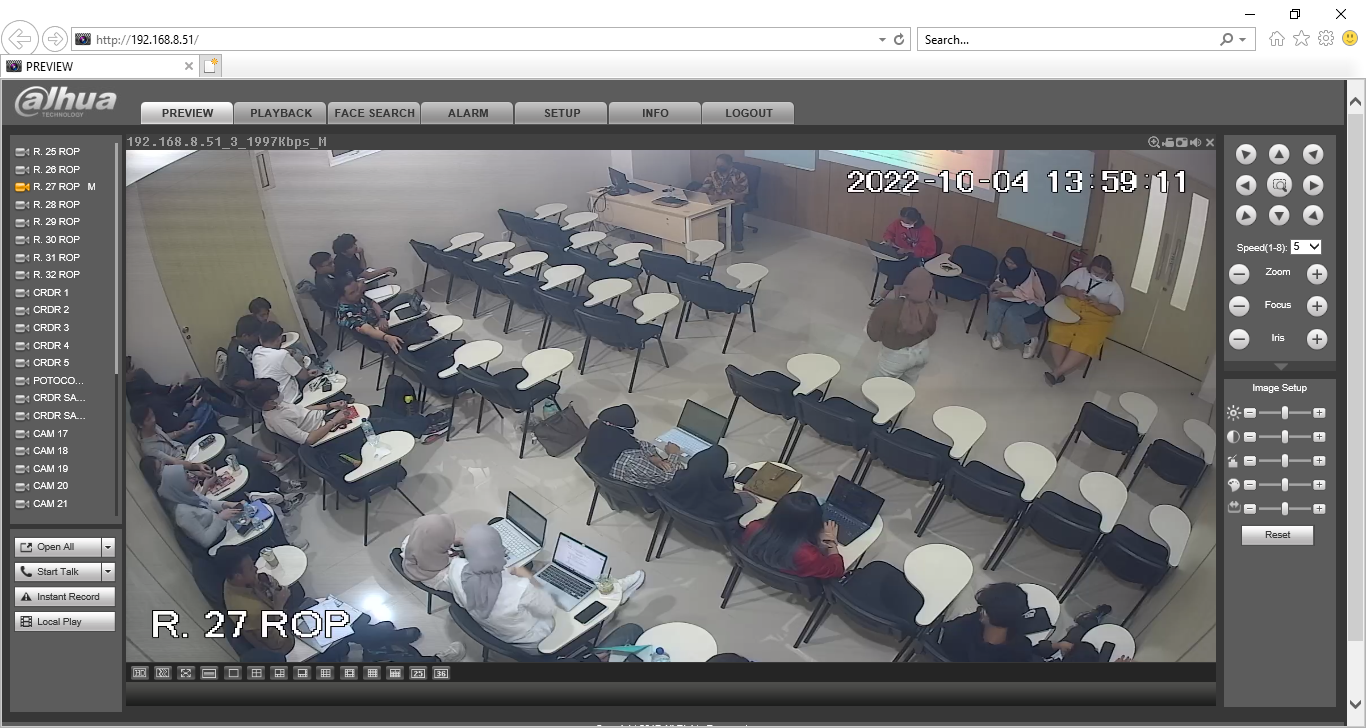
Task: Start Instant Record
Action: pyautogui.click(x=64, y=597)
